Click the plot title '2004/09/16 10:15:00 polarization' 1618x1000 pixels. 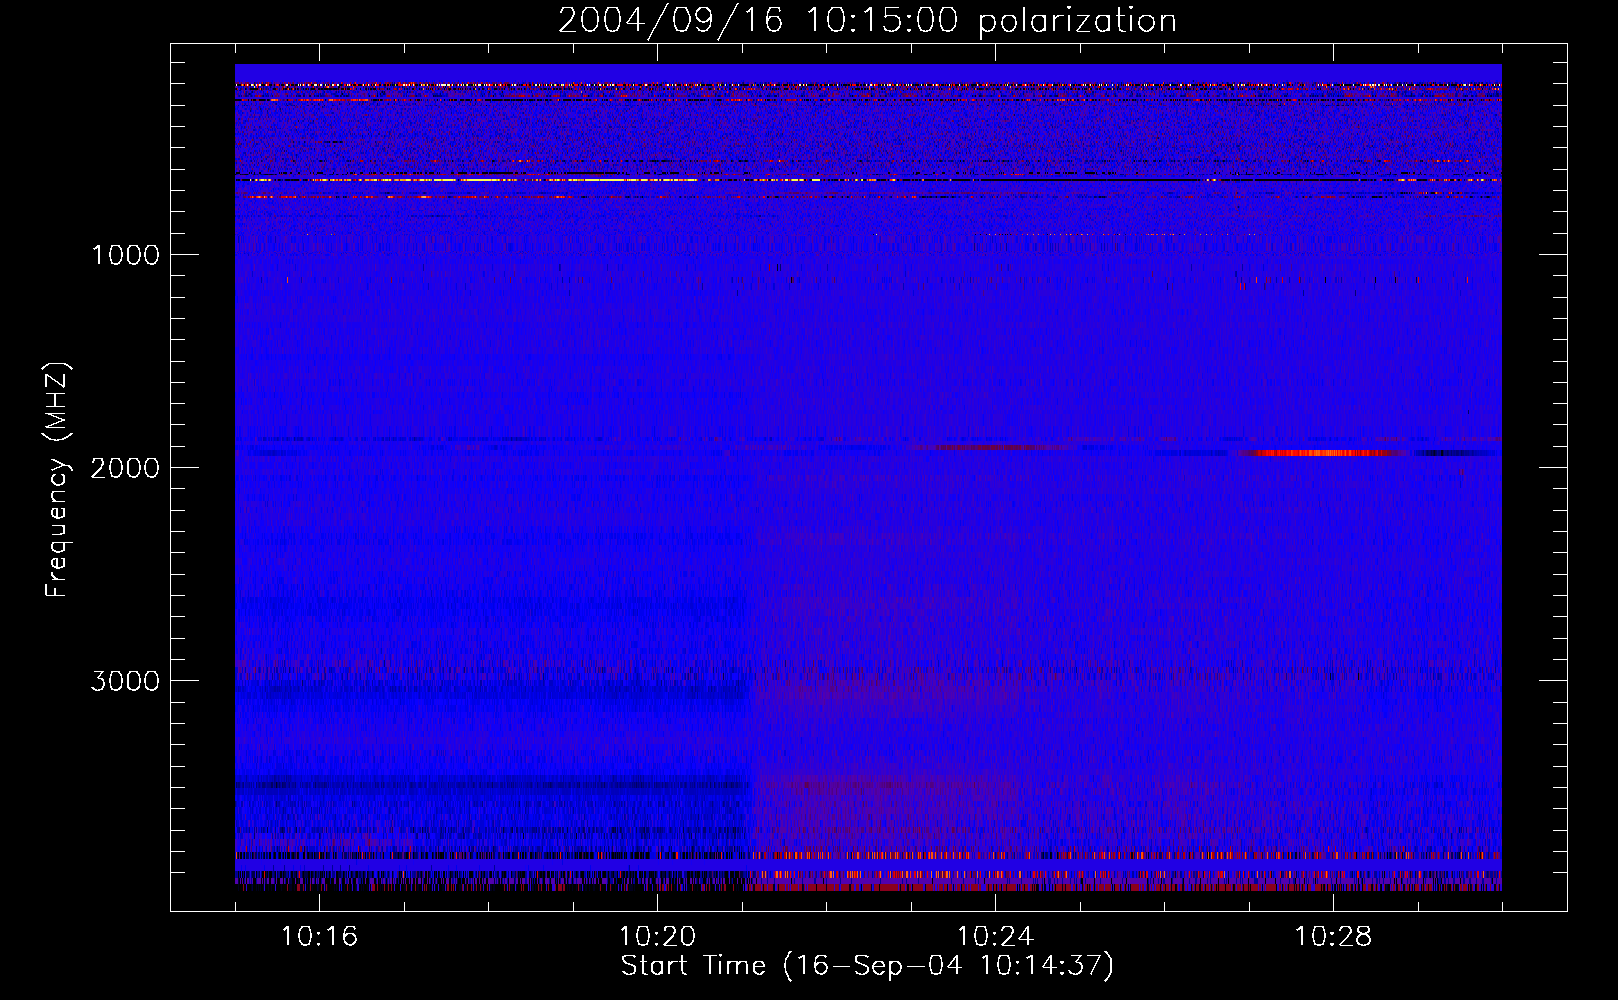pyautogui.click(x=867, y=21)
